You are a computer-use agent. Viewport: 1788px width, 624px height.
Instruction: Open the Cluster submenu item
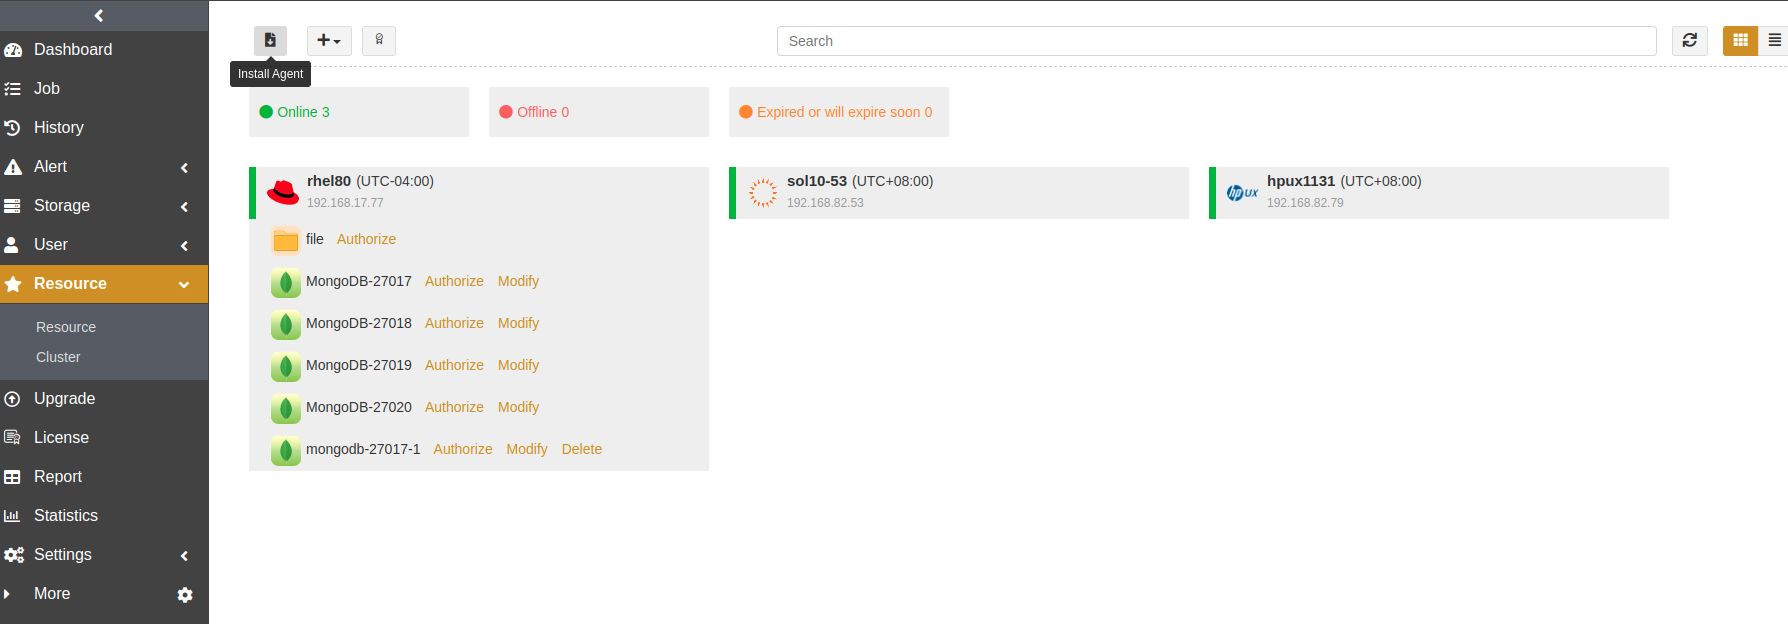pos(58,357)
